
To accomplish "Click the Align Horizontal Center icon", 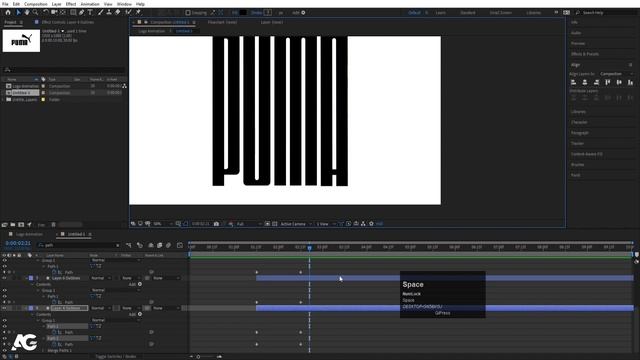I will point(585,82).
